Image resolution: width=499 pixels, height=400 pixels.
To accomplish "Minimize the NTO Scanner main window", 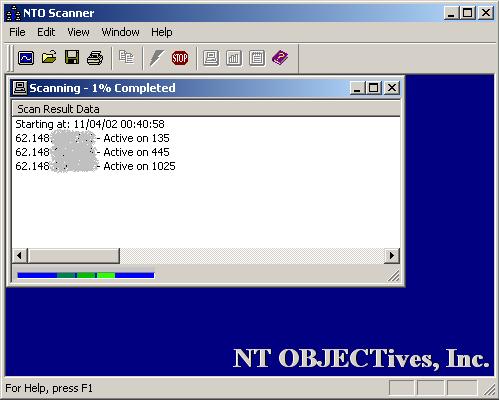I will tap(451, 13).
